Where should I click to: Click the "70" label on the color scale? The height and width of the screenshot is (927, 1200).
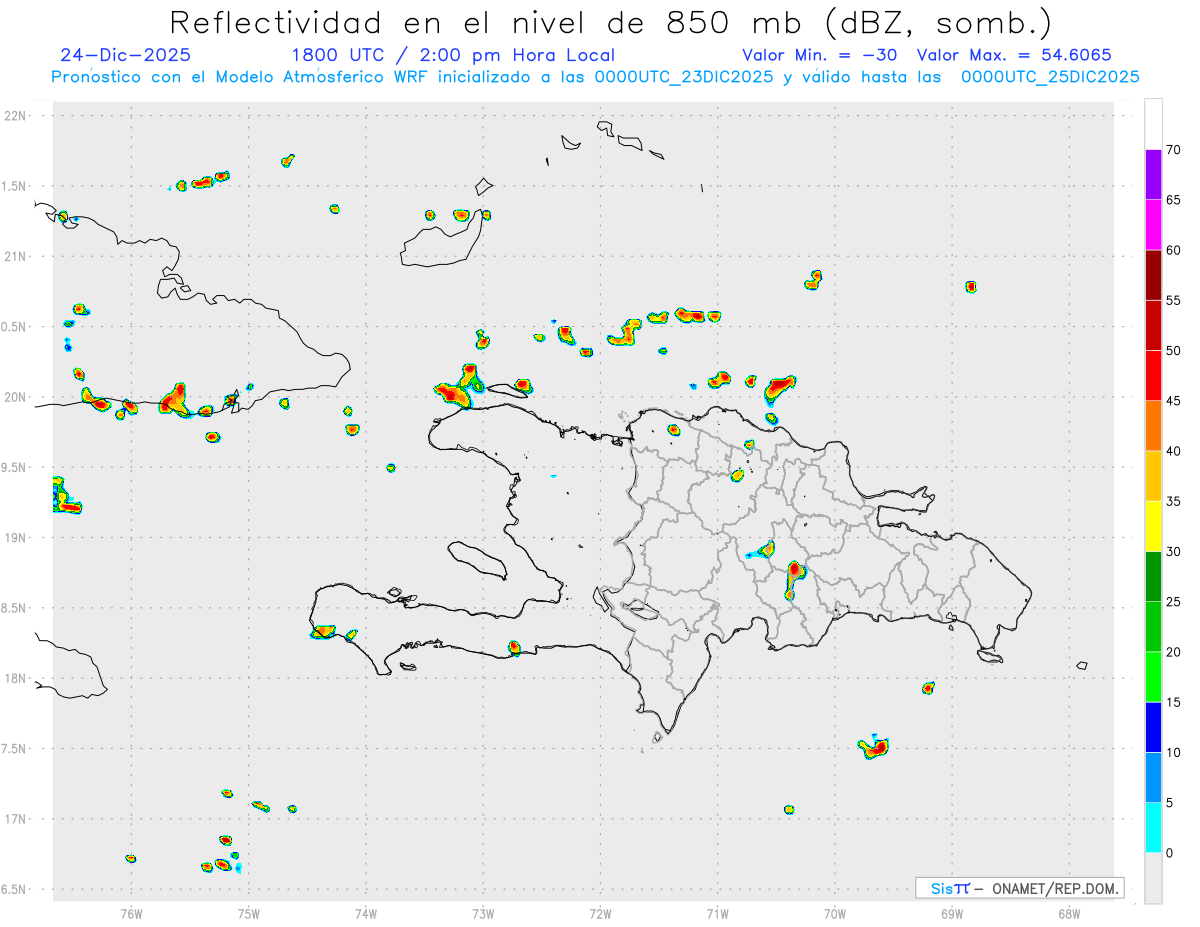click(1174, 150)
